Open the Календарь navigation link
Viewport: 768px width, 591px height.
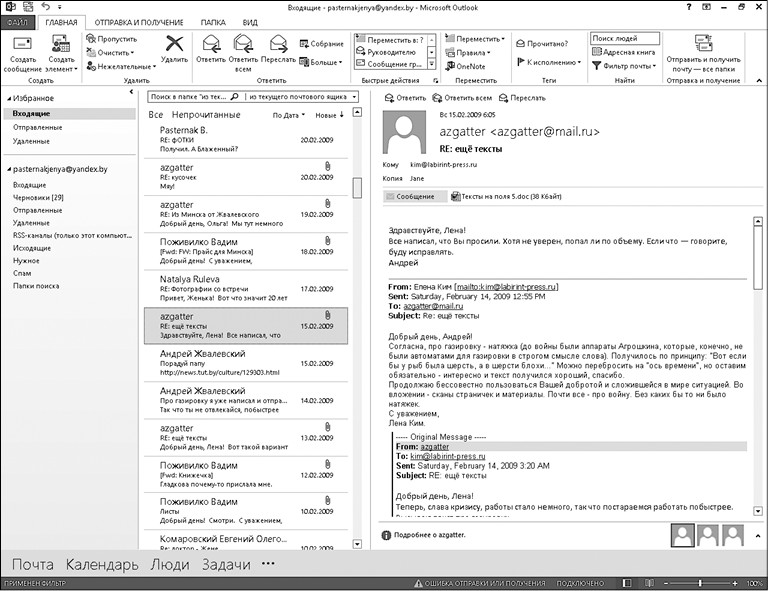[102, 564]
